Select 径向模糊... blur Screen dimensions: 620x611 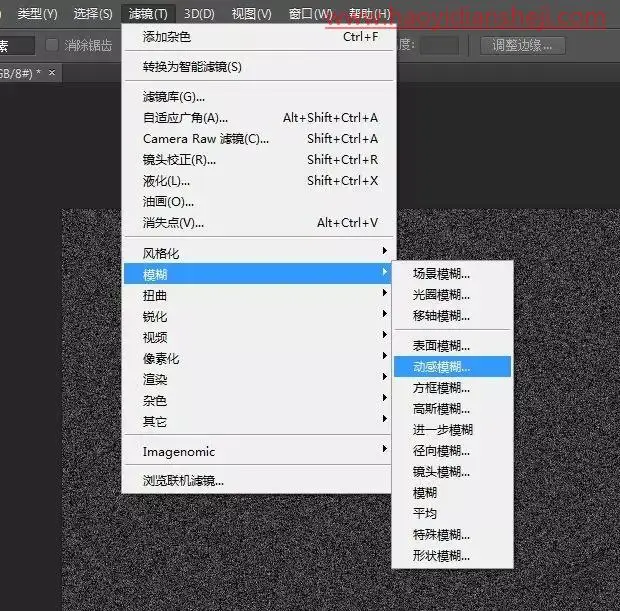tap(453, 450)
